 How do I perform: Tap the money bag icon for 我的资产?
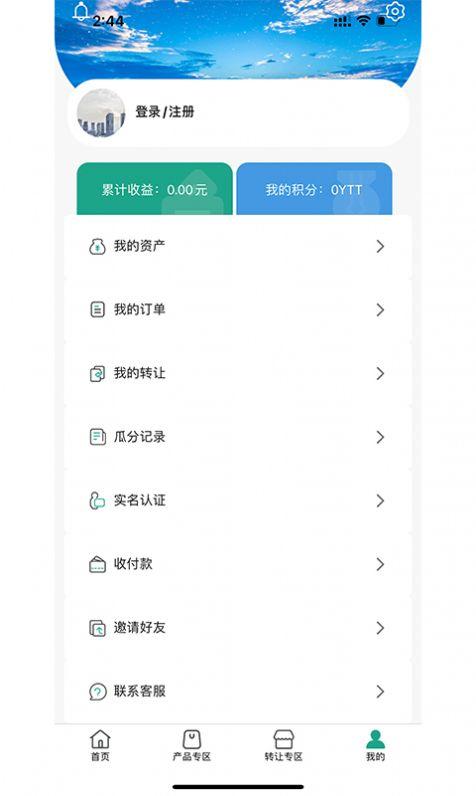[x=97, y=246]
